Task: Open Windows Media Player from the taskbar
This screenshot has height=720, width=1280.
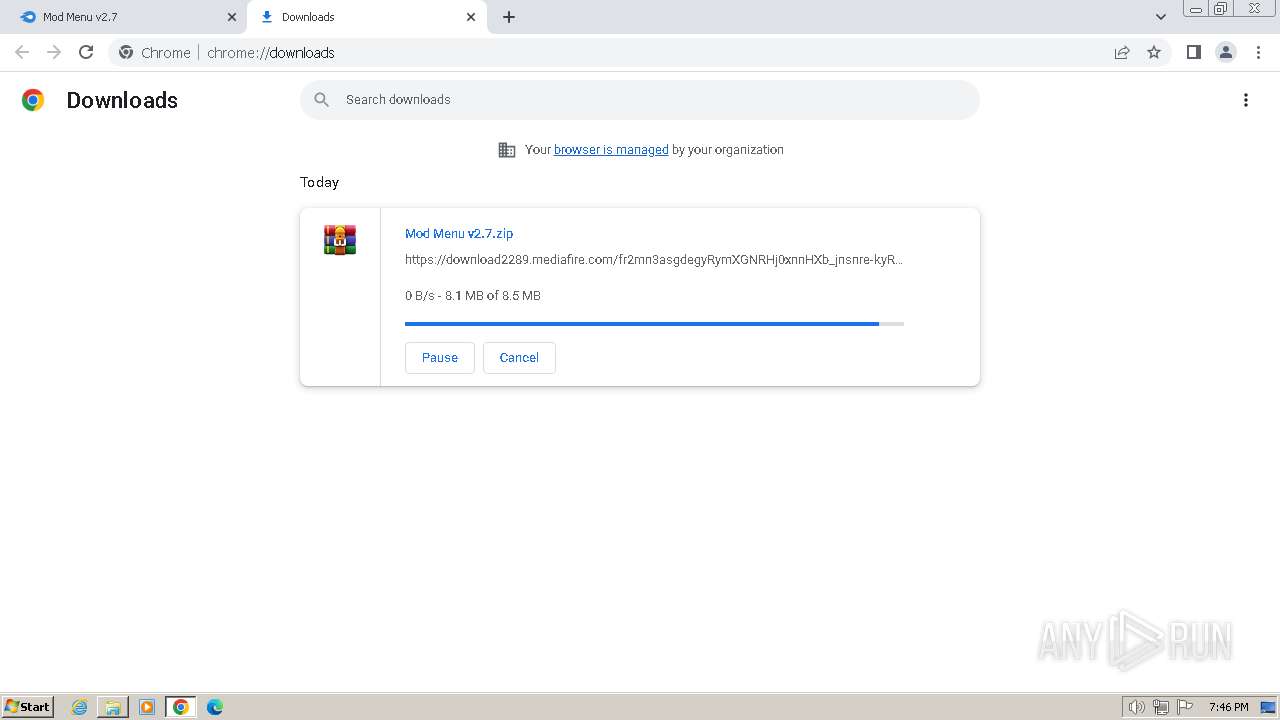Action: (x=147, y=707)
